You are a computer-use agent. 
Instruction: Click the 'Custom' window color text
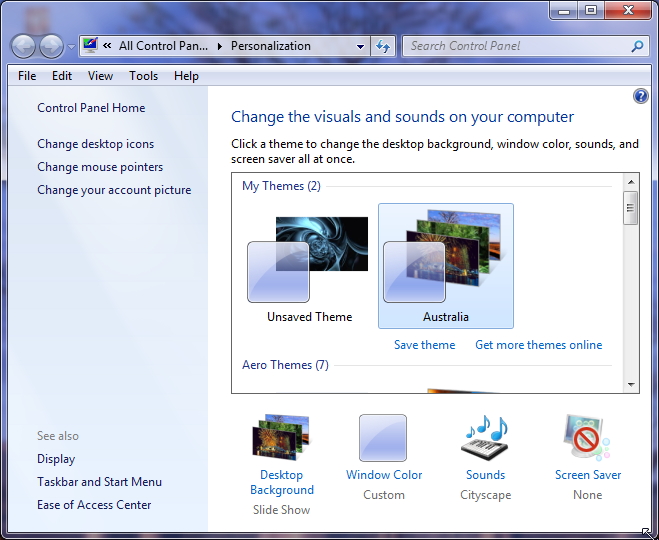[x=384, y=495]
